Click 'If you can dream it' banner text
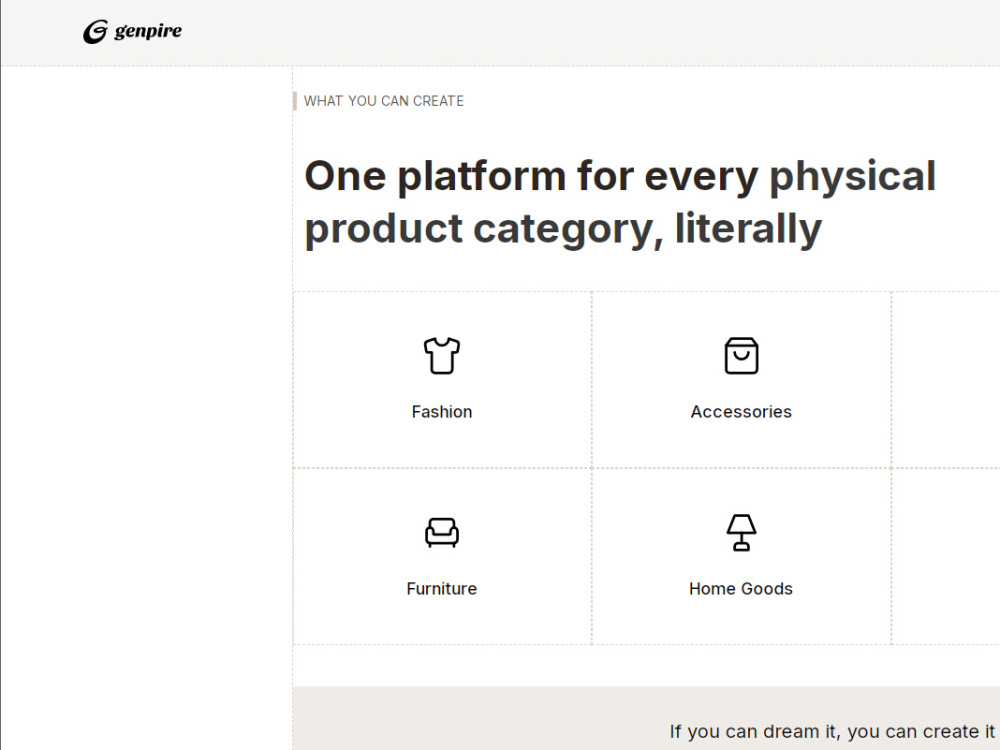The width and height of the screenshot is (1000, 750). (832, 732)
